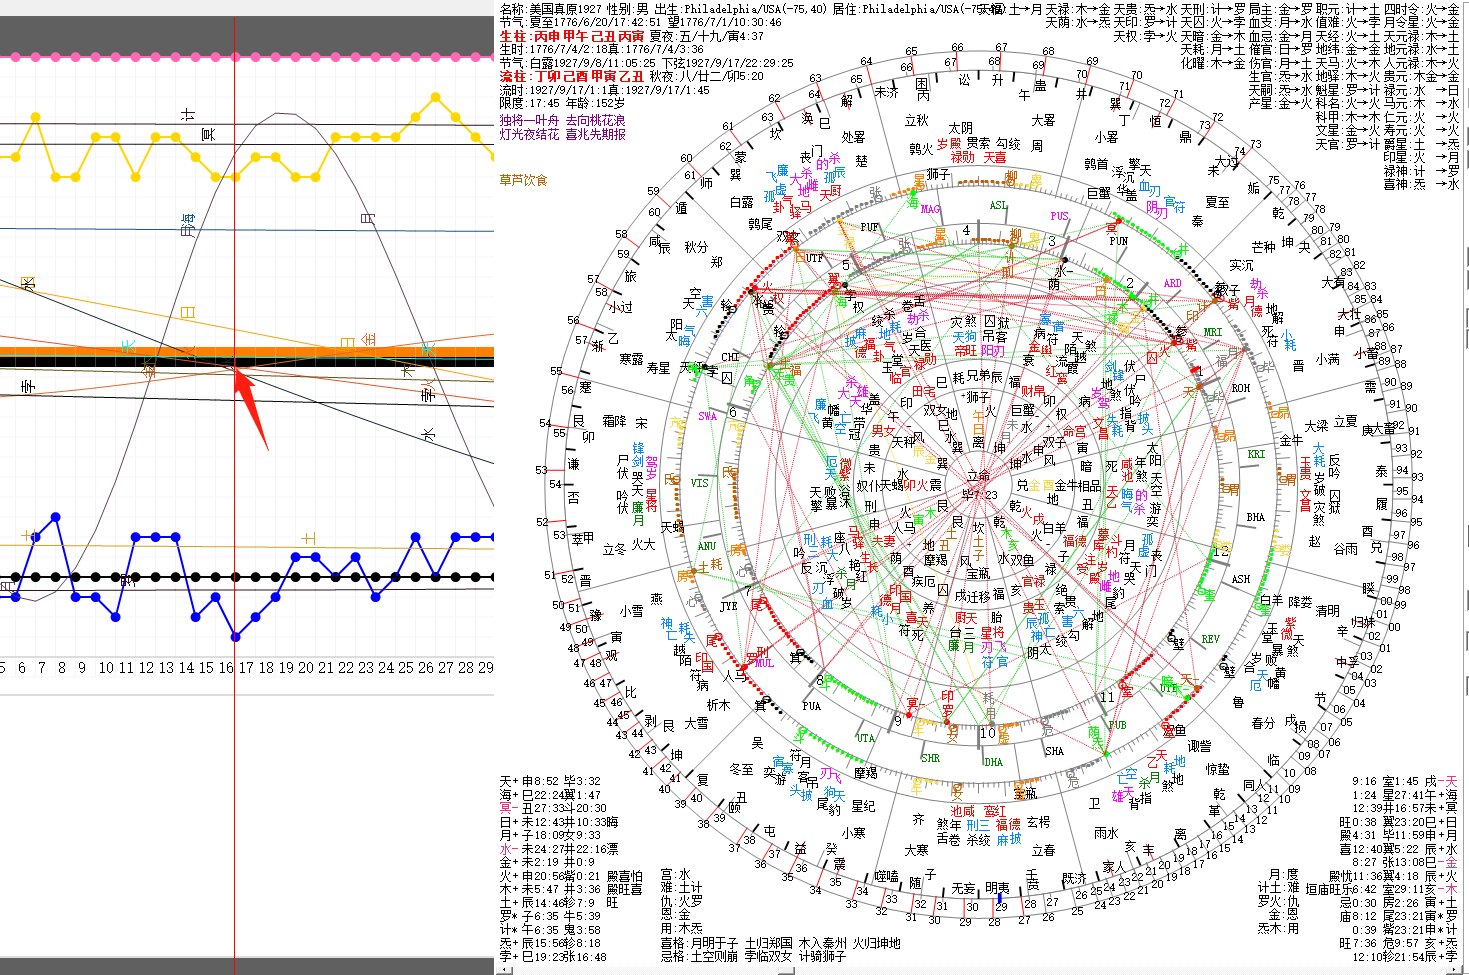Click the orange 草芦饮食 label
Image resolution: width=1469 pixels, height=975 pixels.
[x=524, y=180]
